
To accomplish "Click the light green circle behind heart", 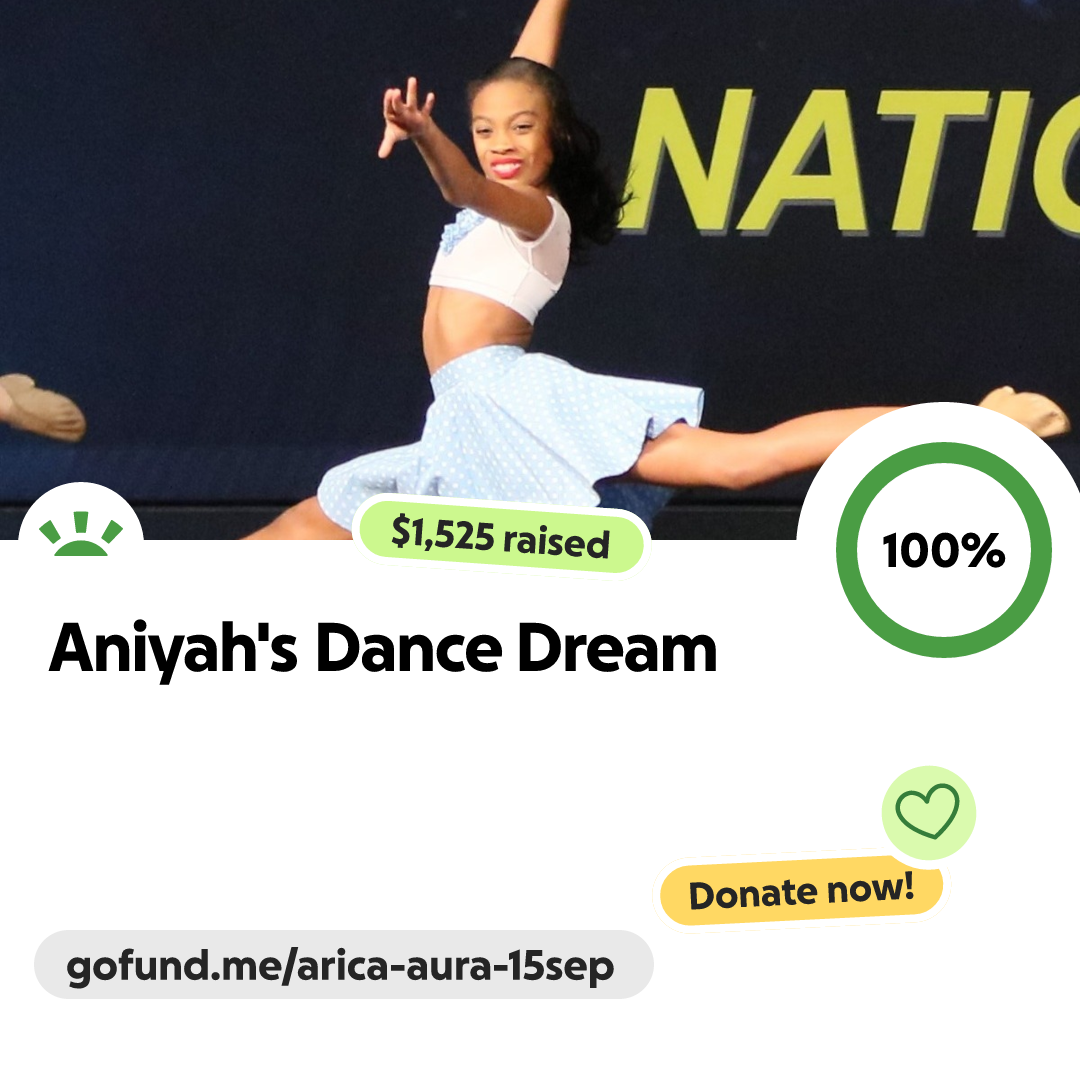I will tap(928, 813).
